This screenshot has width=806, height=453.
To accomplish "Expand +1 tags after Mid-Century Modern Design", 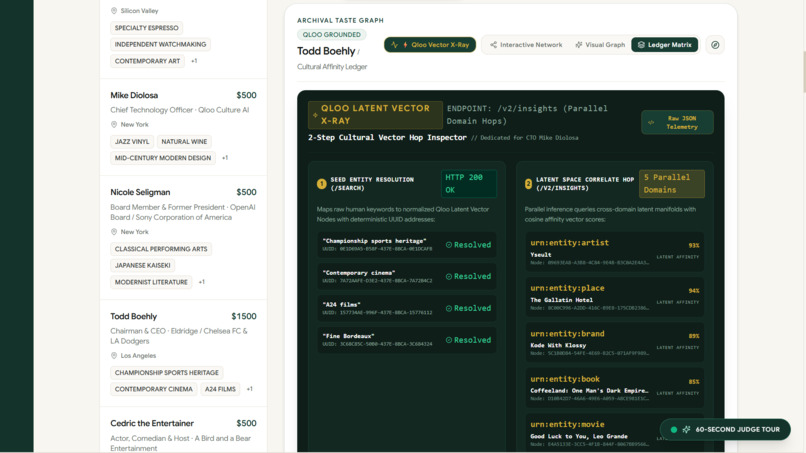I will [225, 158].
